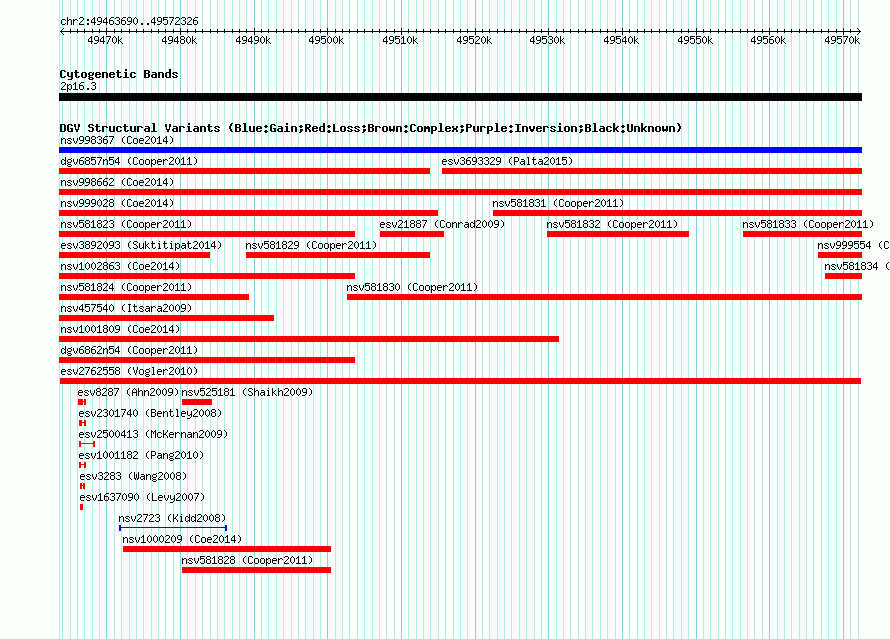Open nsv1001809 (Coe2014) label
This screenshot has width=890, height=639.
120,329
